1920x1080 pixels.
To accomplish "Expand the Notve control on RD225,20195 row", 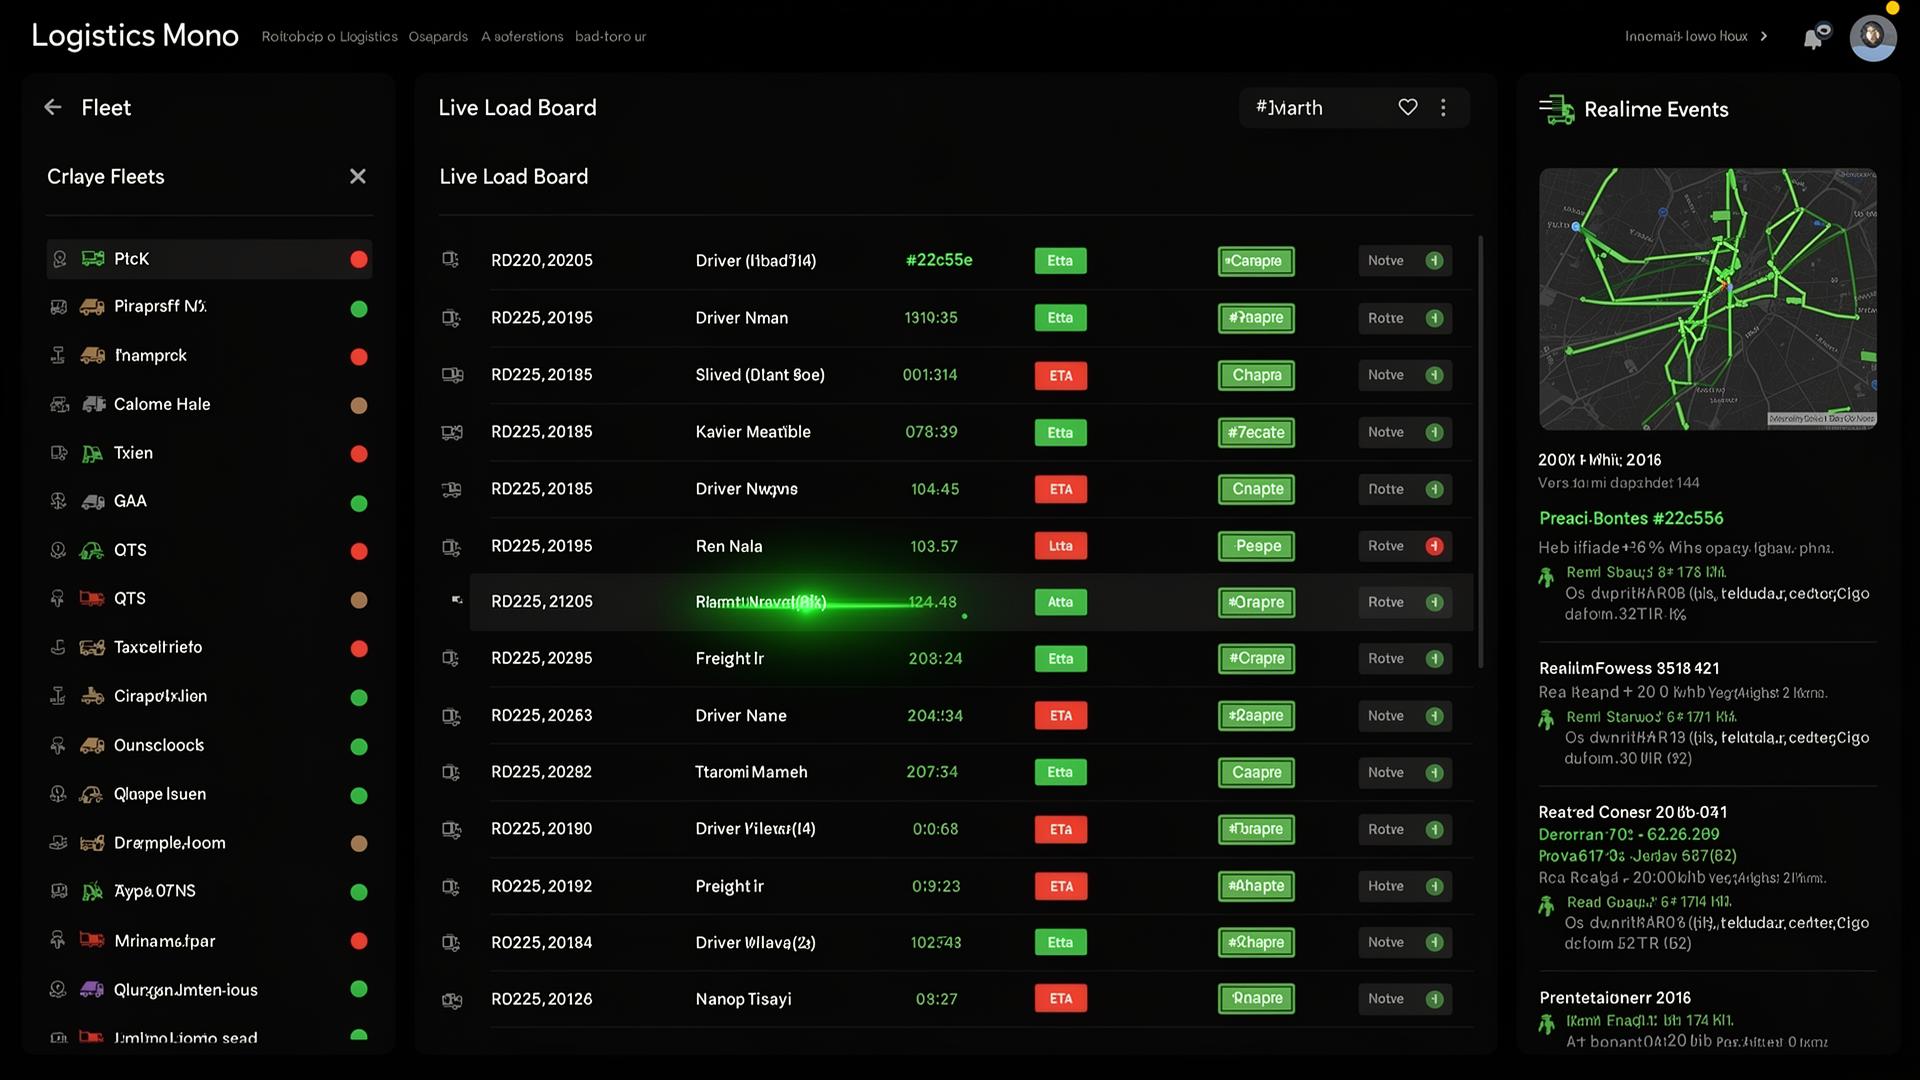I will point(1405,318).
